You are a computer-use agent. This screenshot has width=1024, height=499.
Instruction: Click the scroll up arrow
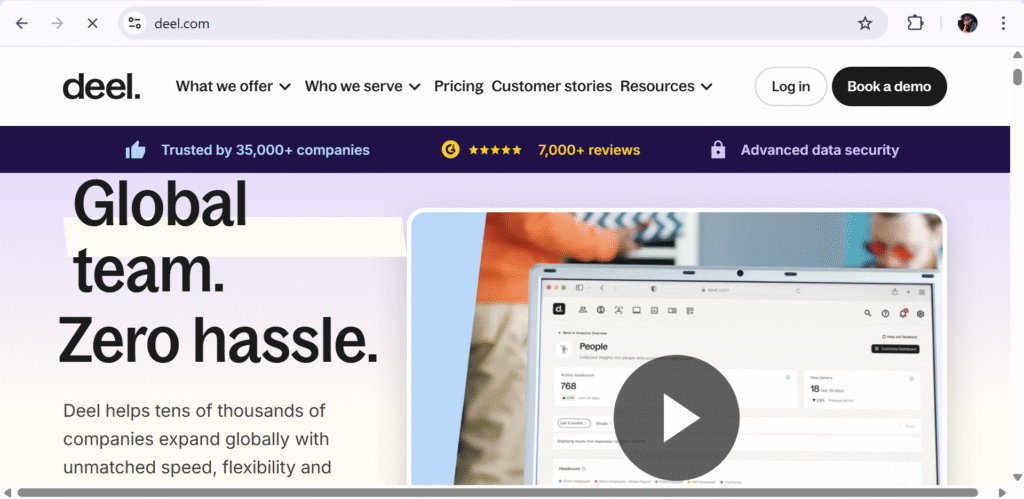click(1017, 56)
